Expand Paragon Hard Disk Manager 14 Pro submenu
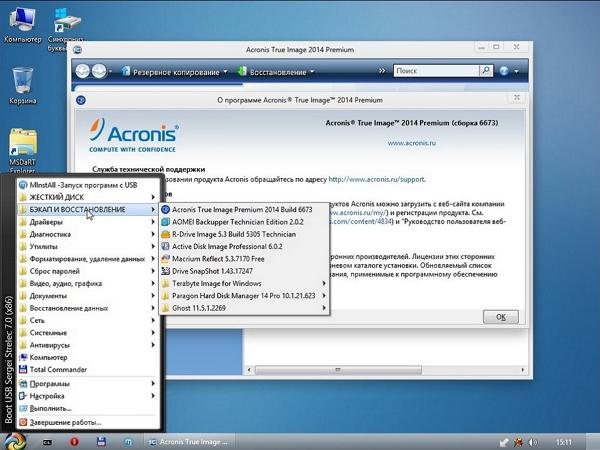 [244, 296]
